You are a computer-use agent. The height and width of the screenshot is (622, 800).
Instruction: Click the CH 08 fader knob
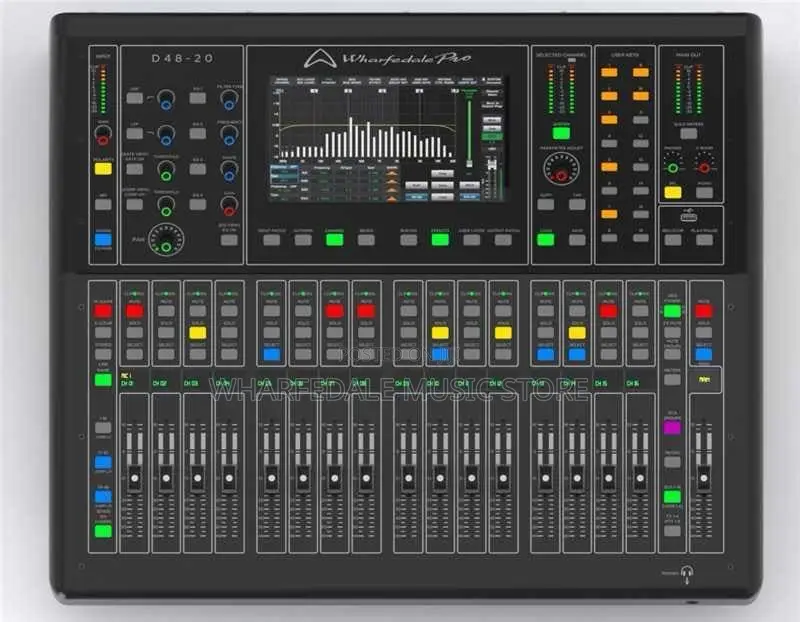[x=366, y=478]
